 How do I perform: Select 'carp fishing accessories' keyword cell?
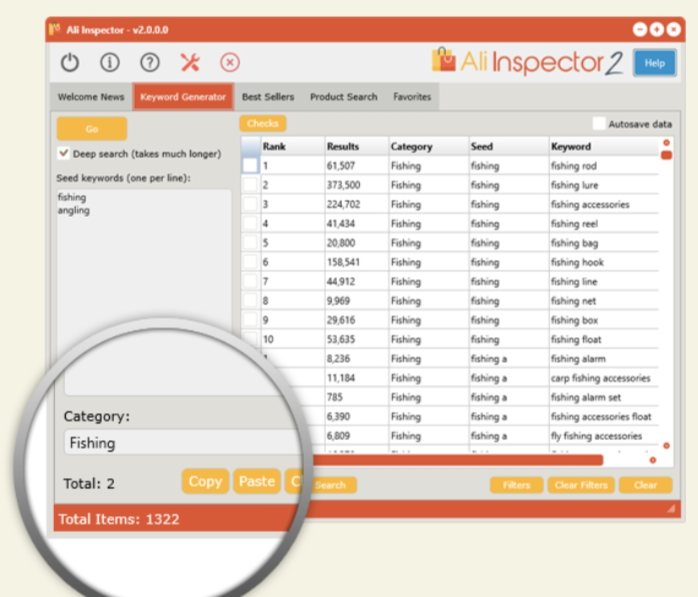(x=604, y=378)
